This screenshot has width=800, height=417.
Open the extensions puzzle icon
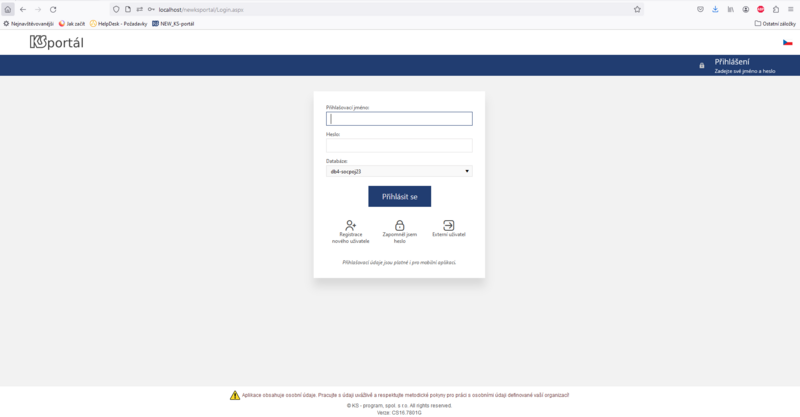point(776,9)
